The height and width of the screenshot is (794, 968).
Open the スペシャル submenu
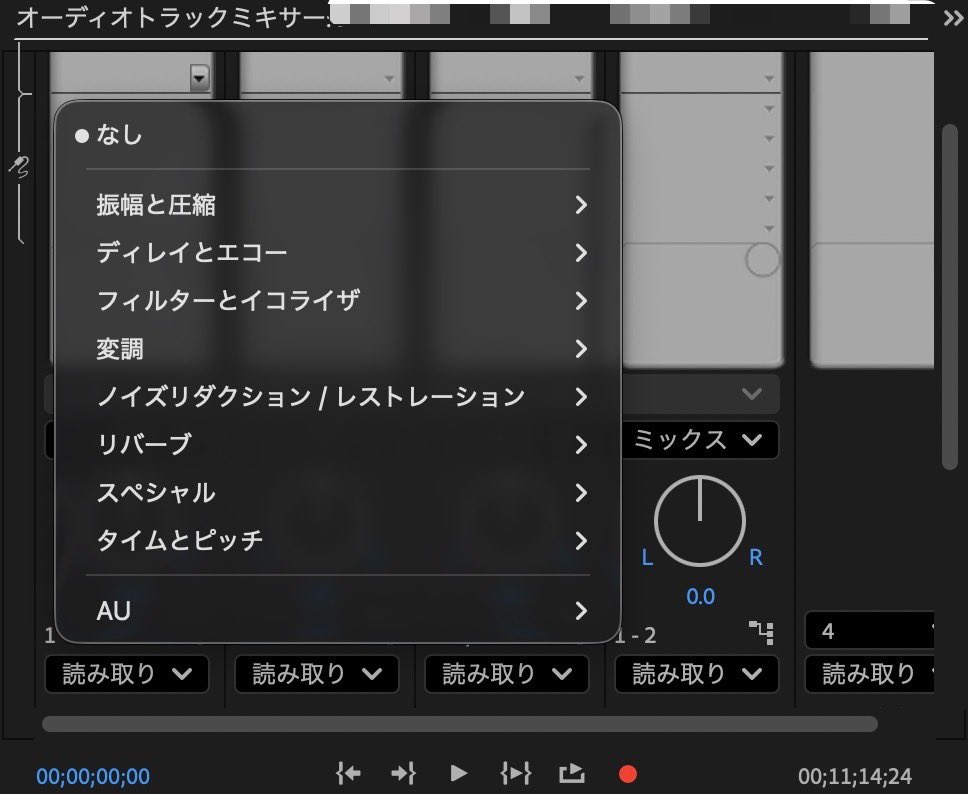click(338, 493)
